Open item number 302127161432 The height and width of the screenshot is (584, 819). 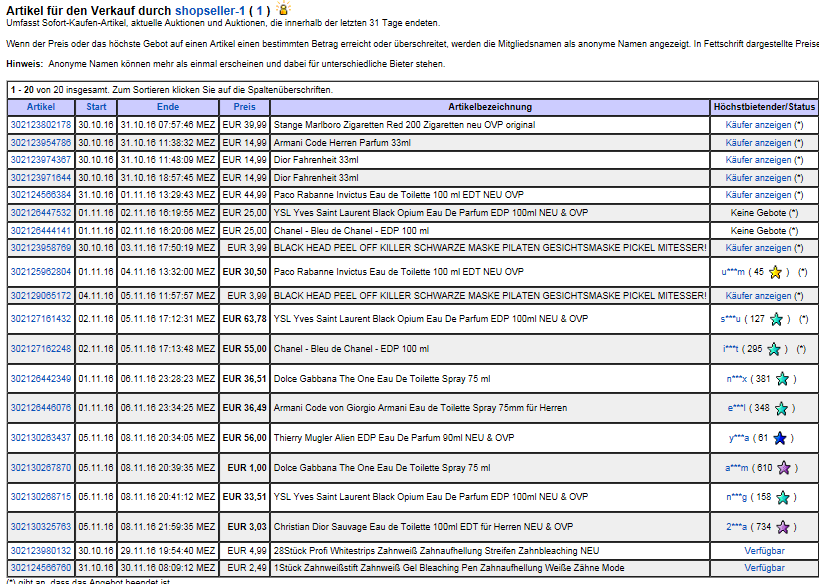pos(41,319)
